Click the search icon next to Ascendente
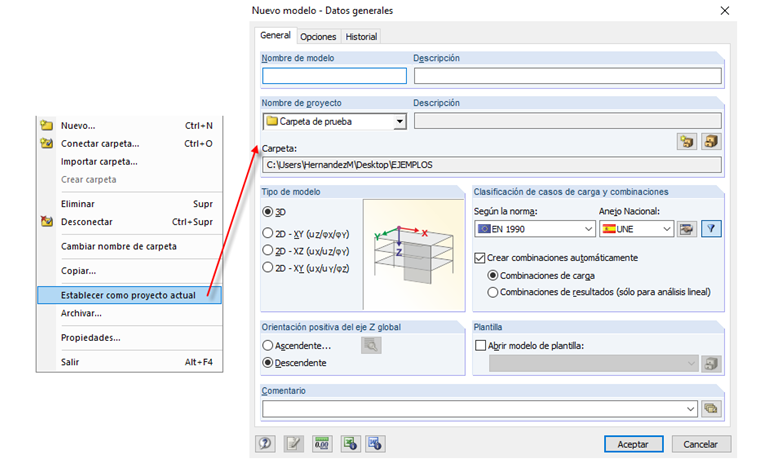760x459 pixels. pyautogui.click(x=371, y=346)
